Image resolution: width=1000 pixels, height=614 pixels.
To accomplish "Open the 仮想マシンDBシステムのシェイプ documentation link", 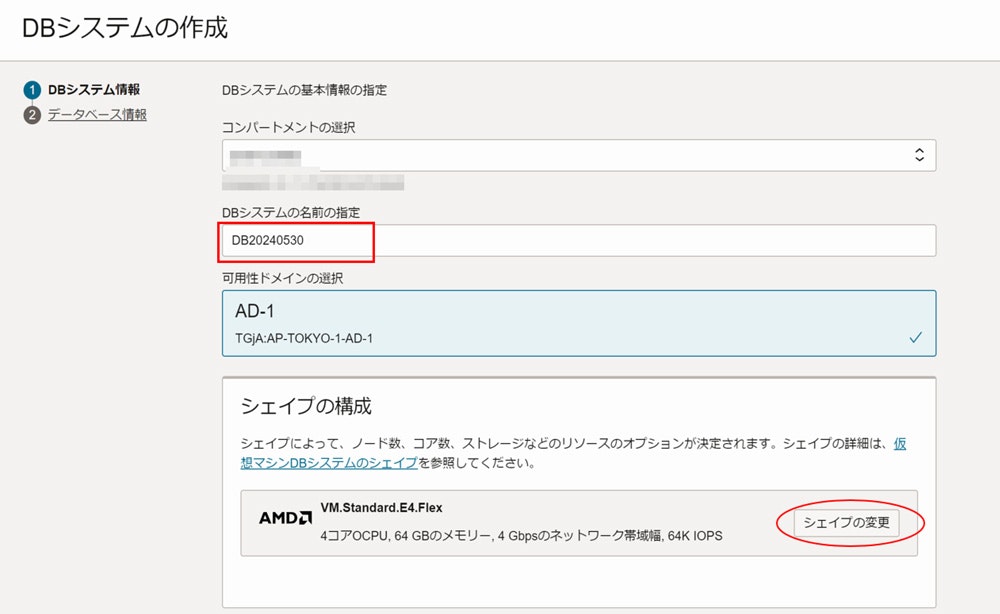I will click(573, 453).
